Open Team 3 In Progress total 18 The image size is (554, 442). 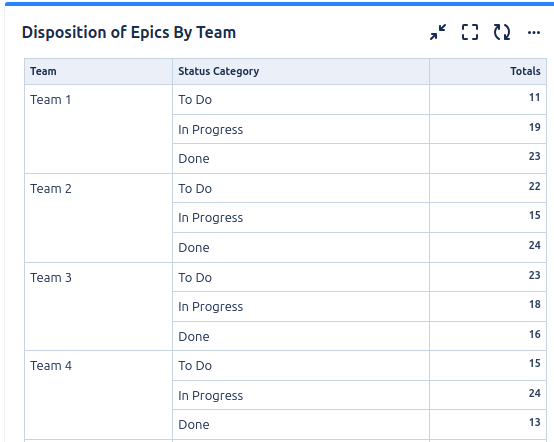click(535, 304)
